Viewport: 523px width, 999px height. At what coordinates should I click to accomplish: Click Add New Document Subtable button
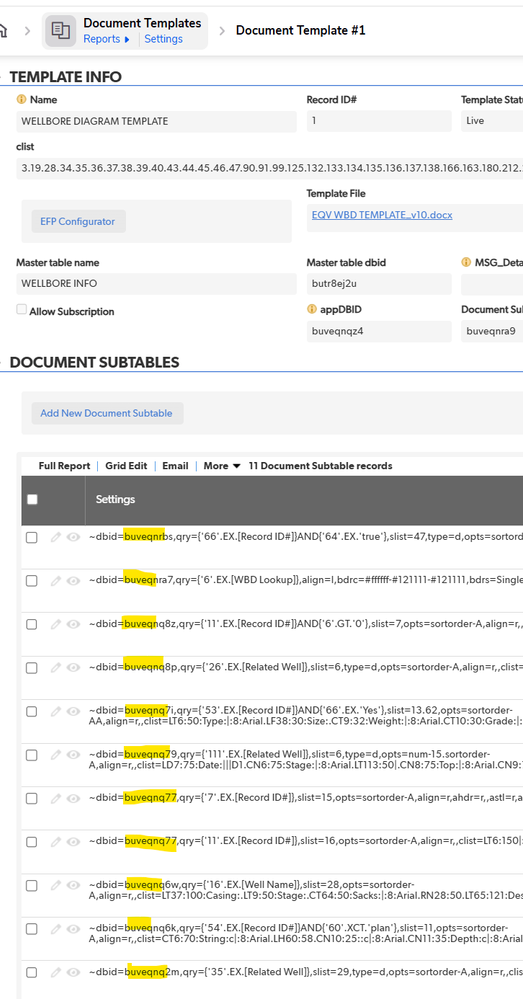coord(106,413)
